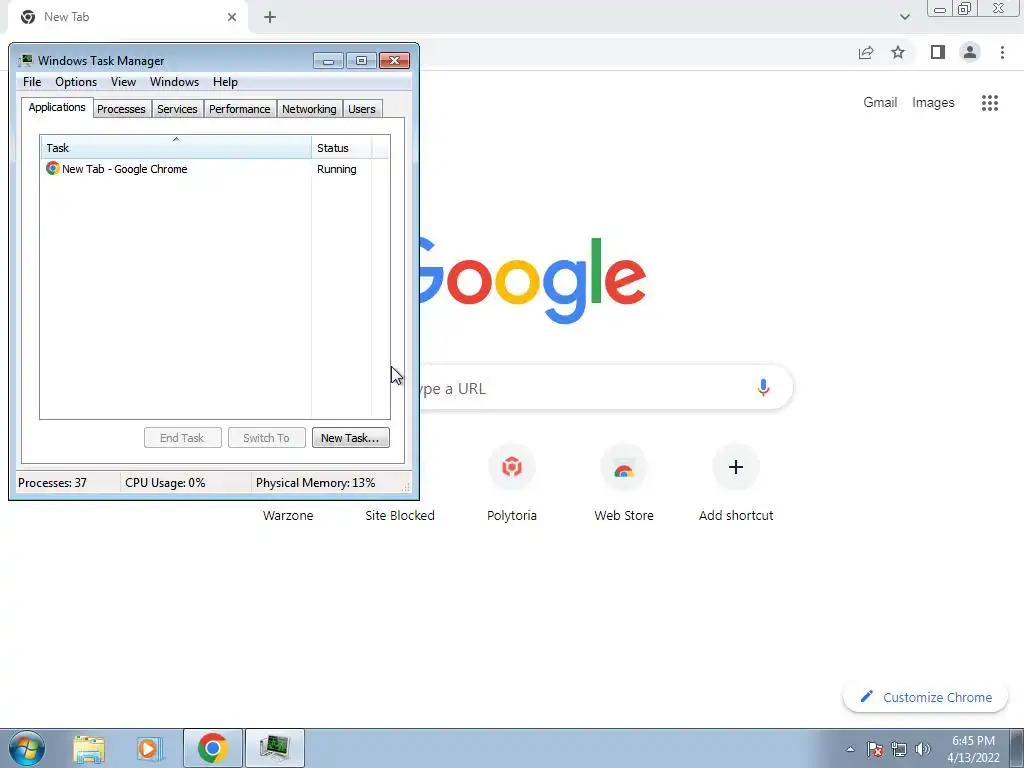Select the Networking tab
The height and width of the screenshot is (768, 1024).
pos(309,109)
